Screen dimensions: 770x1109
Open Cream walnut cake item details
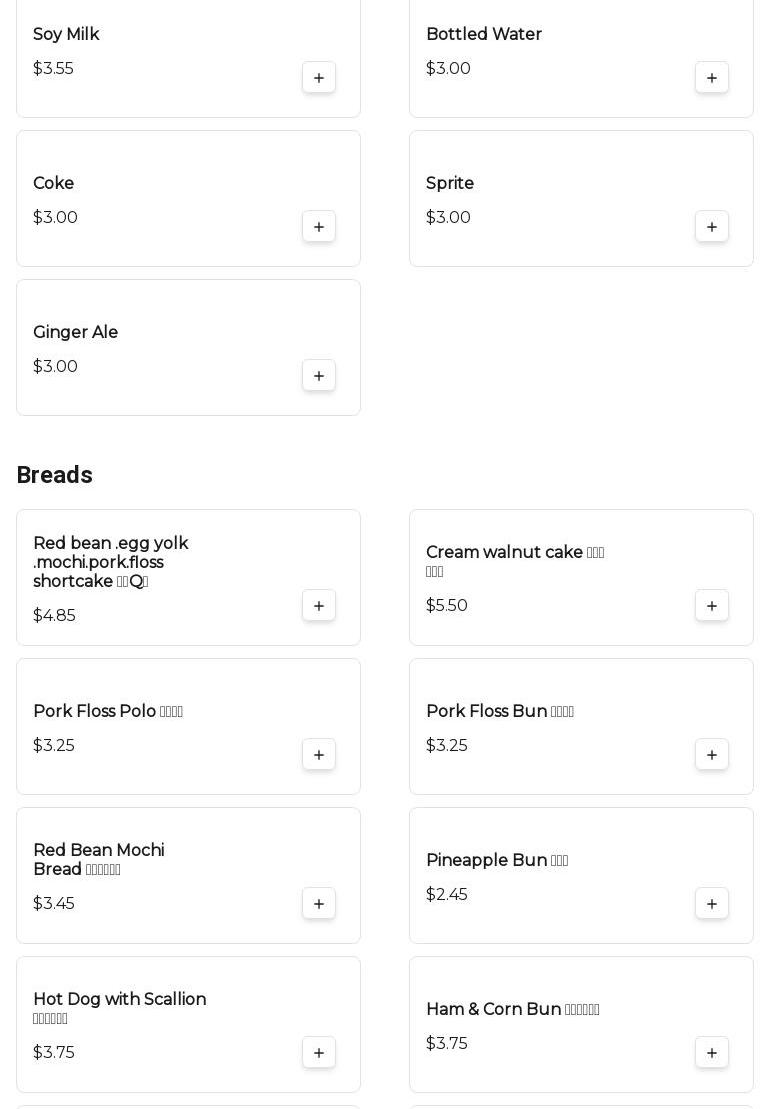coord(581,578)
